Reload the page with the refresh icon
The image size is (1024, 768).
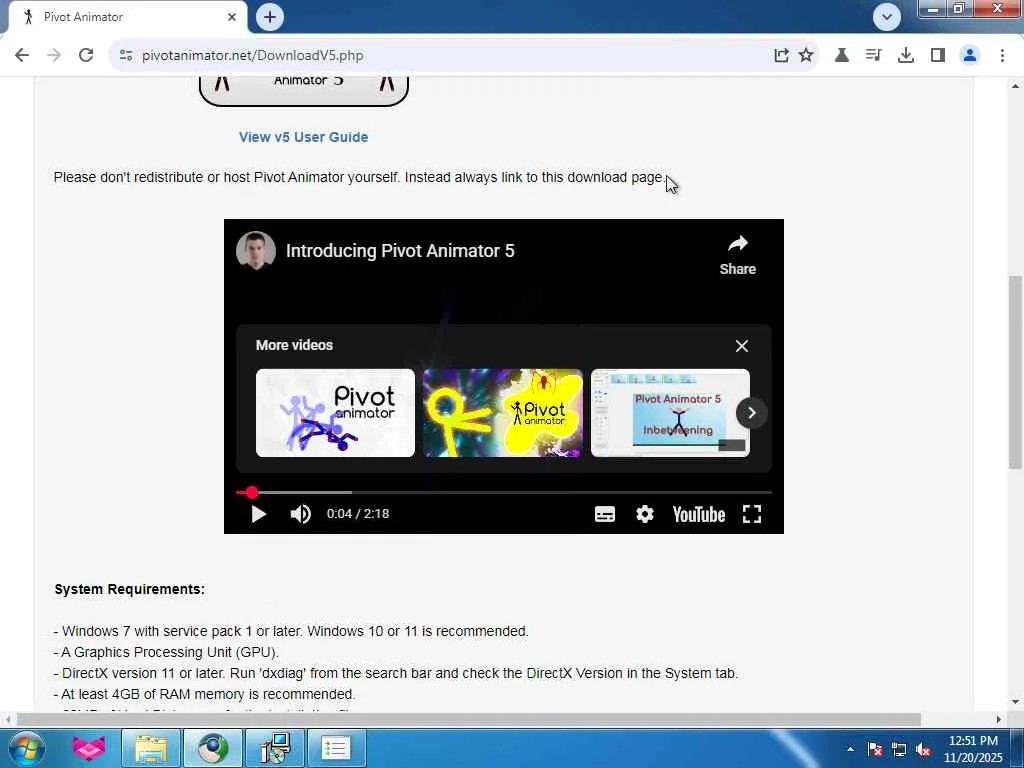click(86, 56)
